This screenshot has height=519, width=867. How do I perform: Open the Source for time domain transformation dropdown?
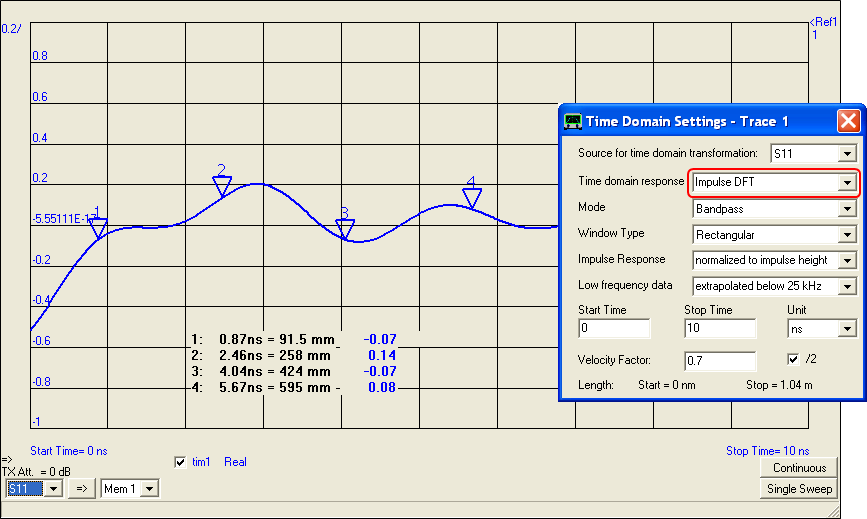click(x=846, y=154)
